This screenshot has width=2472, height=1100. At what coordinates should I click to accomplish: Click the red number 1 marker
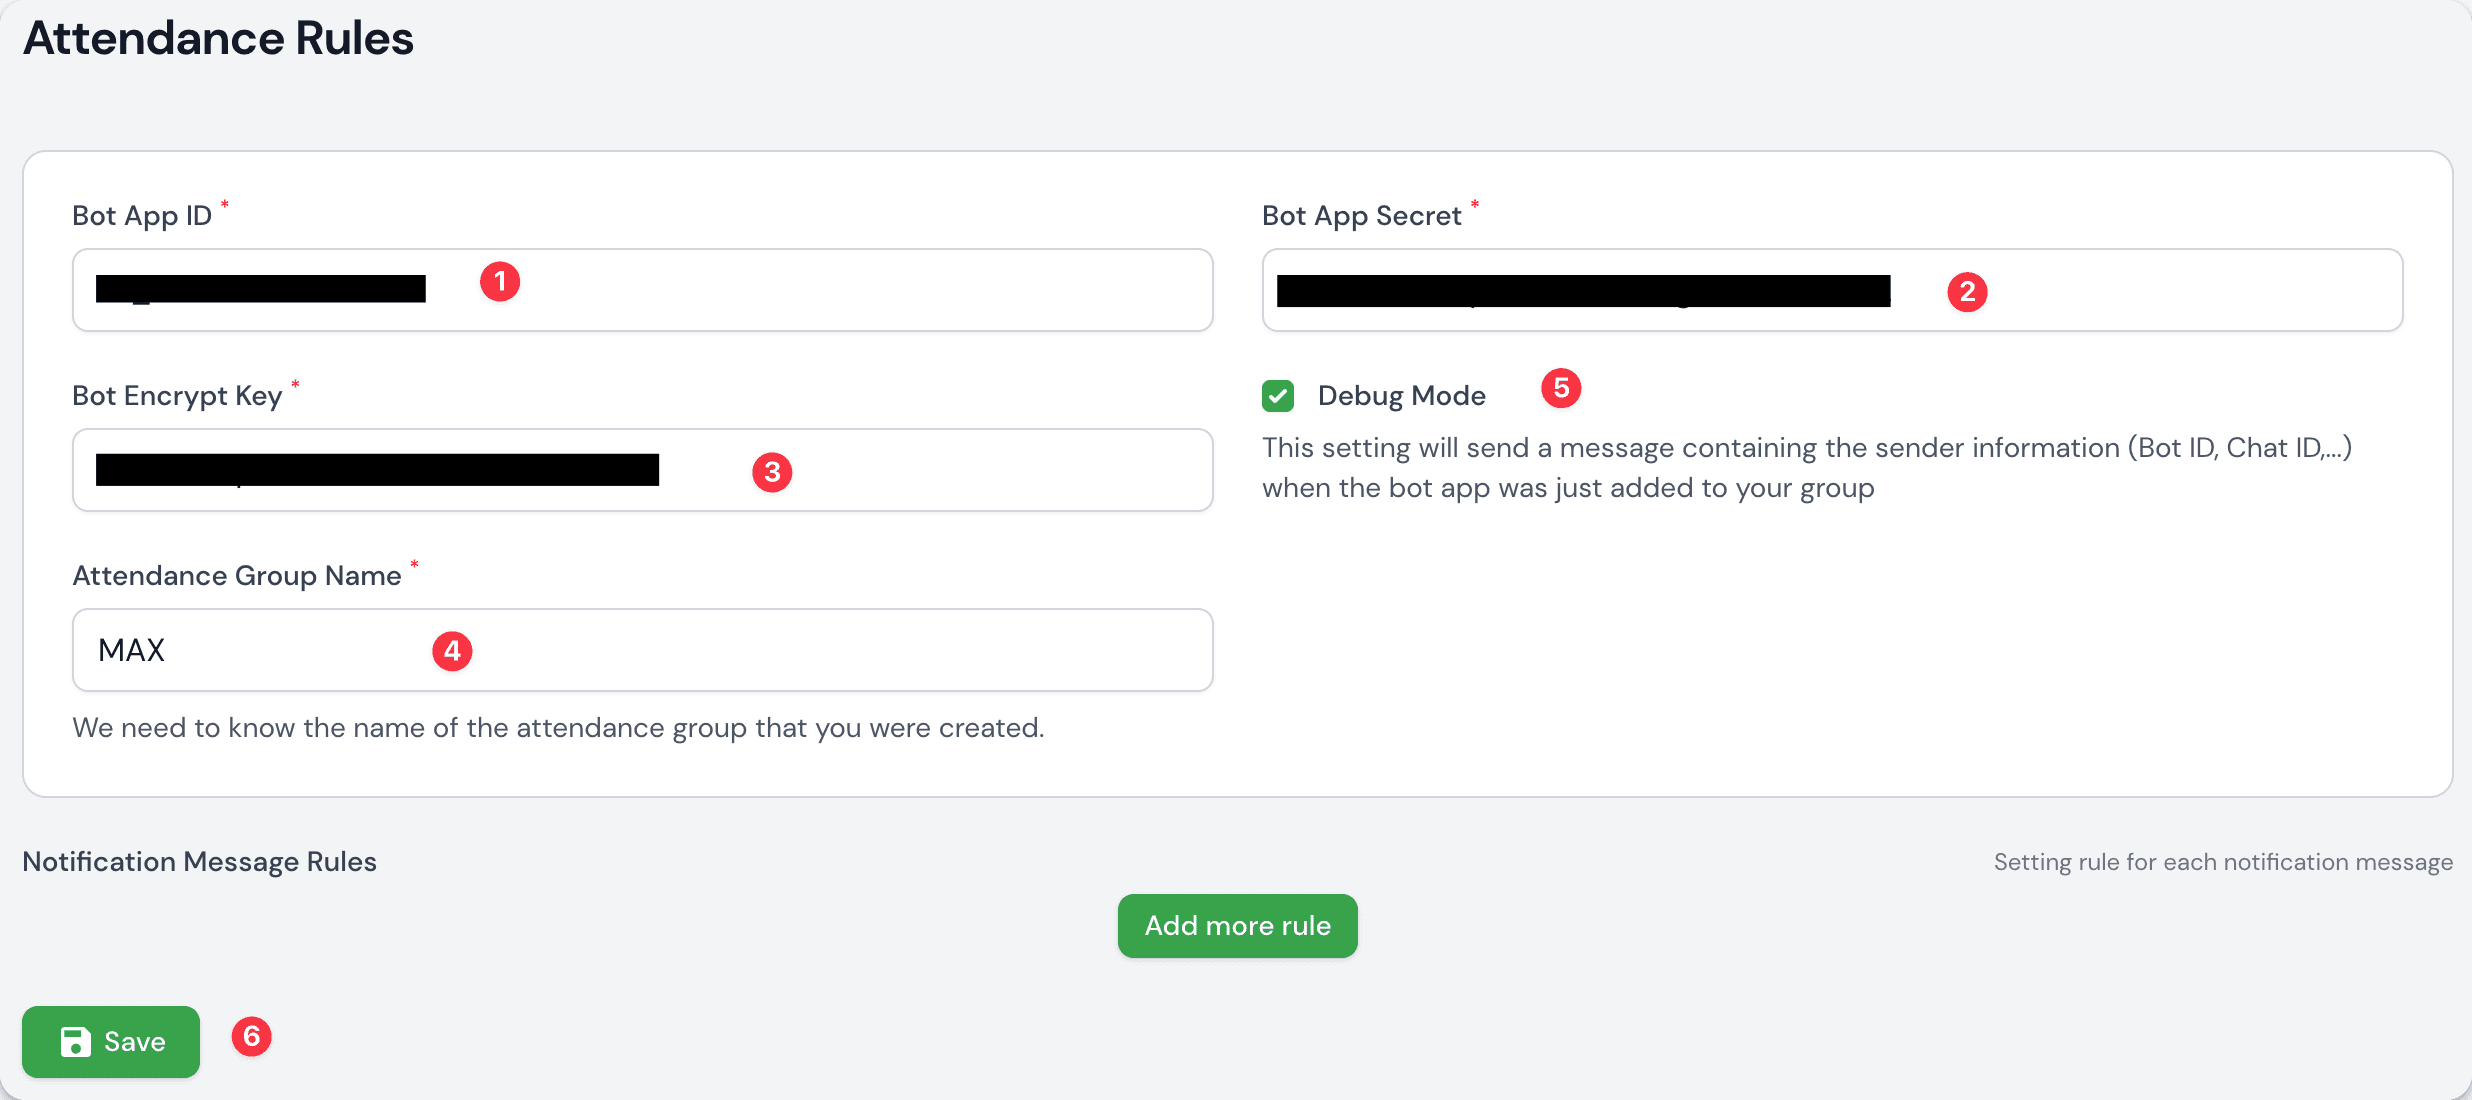(x=500, y=282)
